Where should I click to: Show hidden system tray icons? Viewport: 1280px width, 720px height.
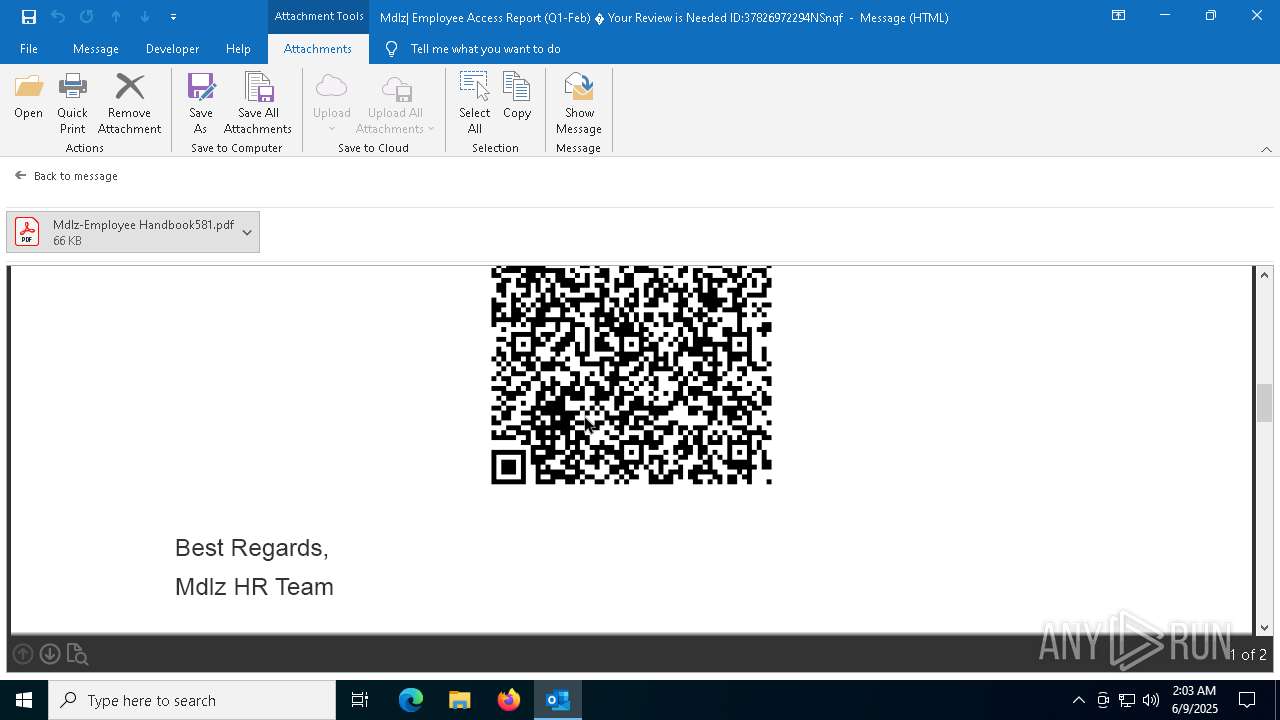coord(1079,700)
